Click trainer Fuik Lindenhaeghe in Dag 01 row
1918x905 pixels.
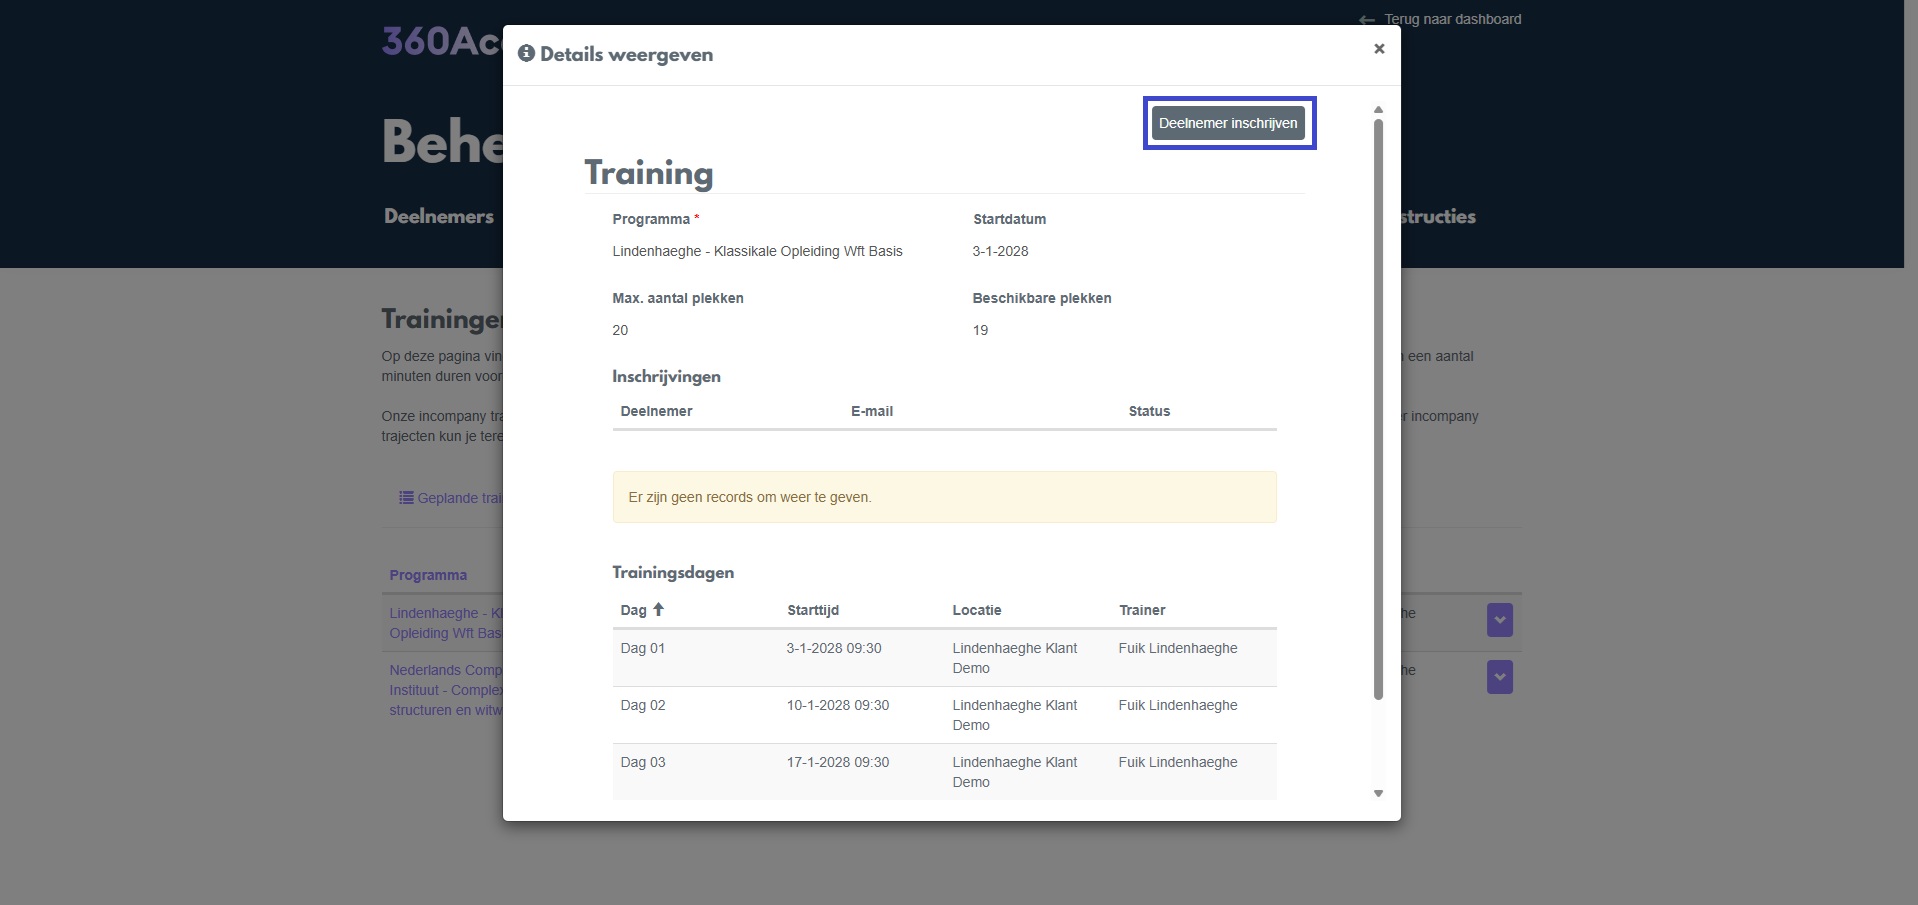click(x=1178, y=648)
